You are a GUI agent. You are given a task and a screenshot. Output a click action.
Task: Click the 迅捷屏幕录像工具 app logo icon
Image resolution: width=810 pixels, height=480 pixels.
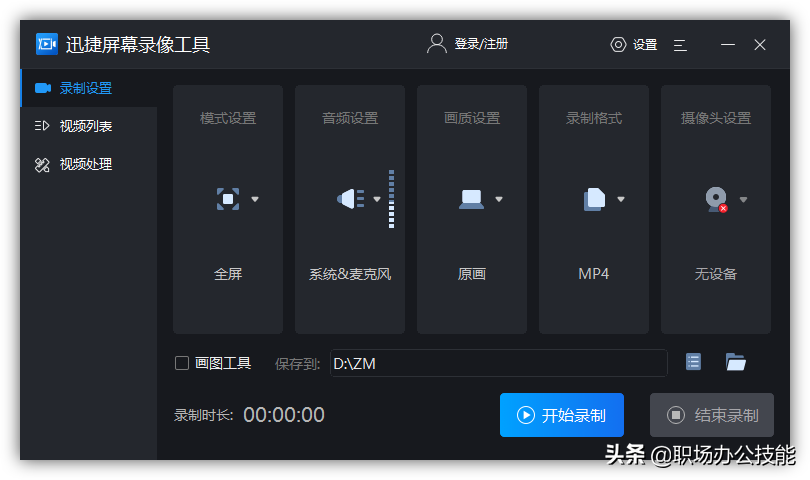(x=46, y=44)
